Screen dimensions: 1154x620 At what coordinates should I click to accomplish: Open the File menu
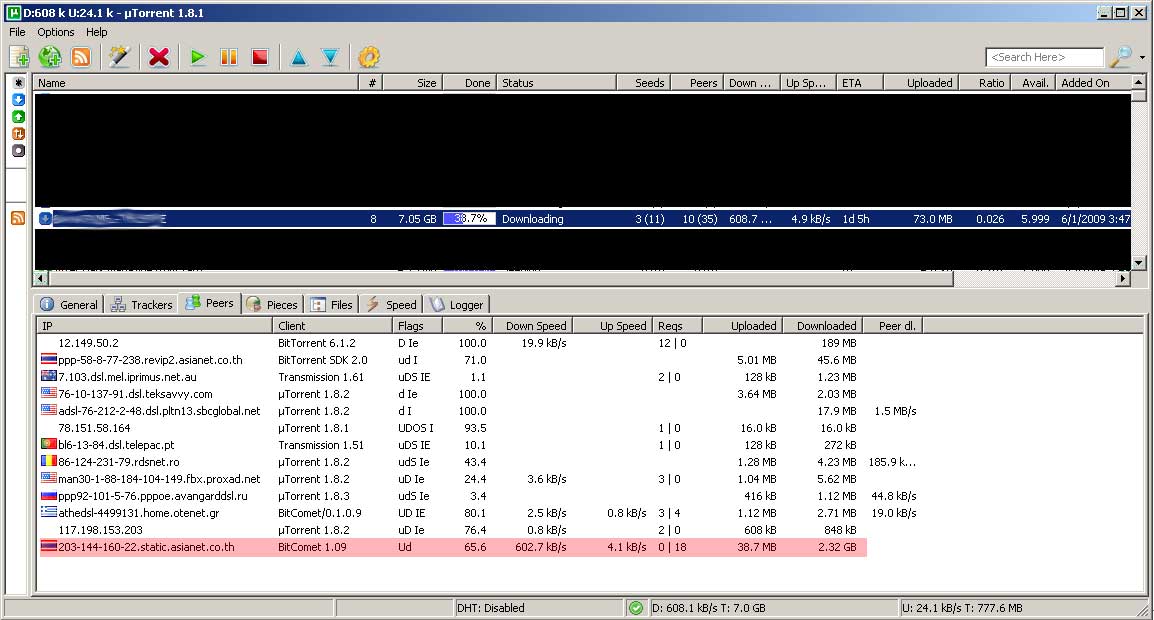pos(17,32)
